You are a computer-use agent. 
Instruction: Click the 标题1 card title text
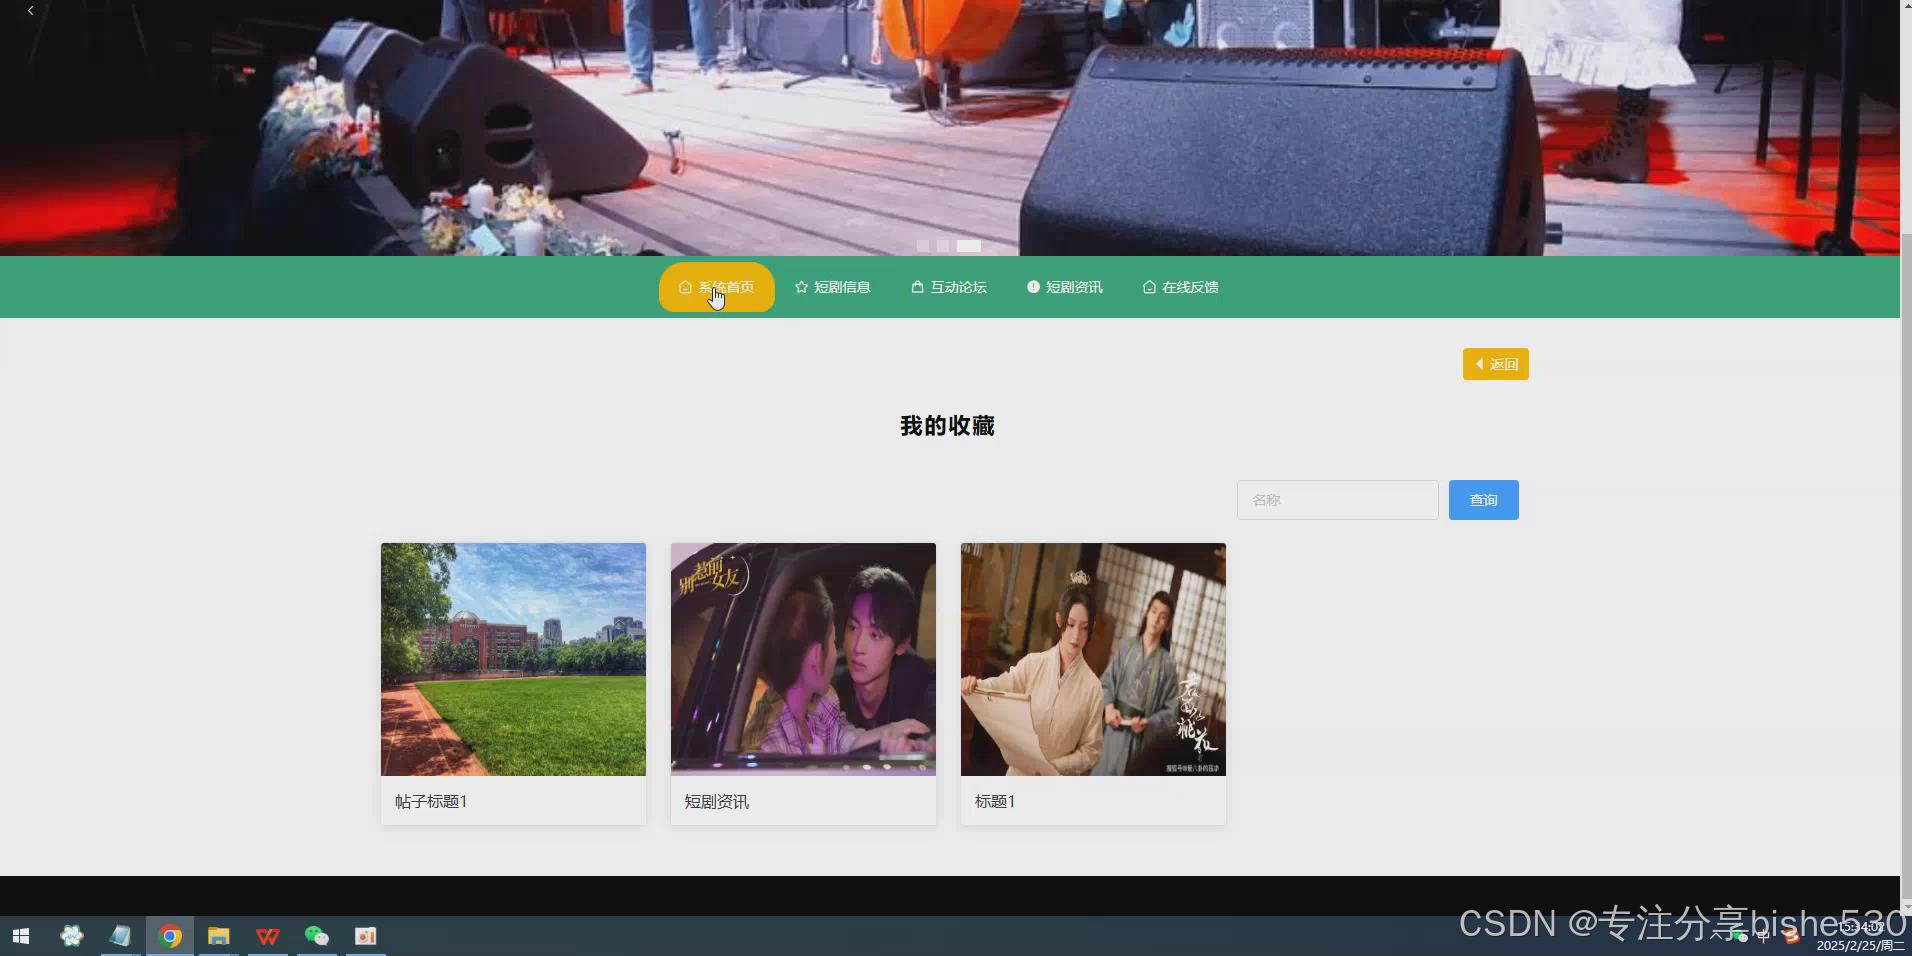[995, 801]
